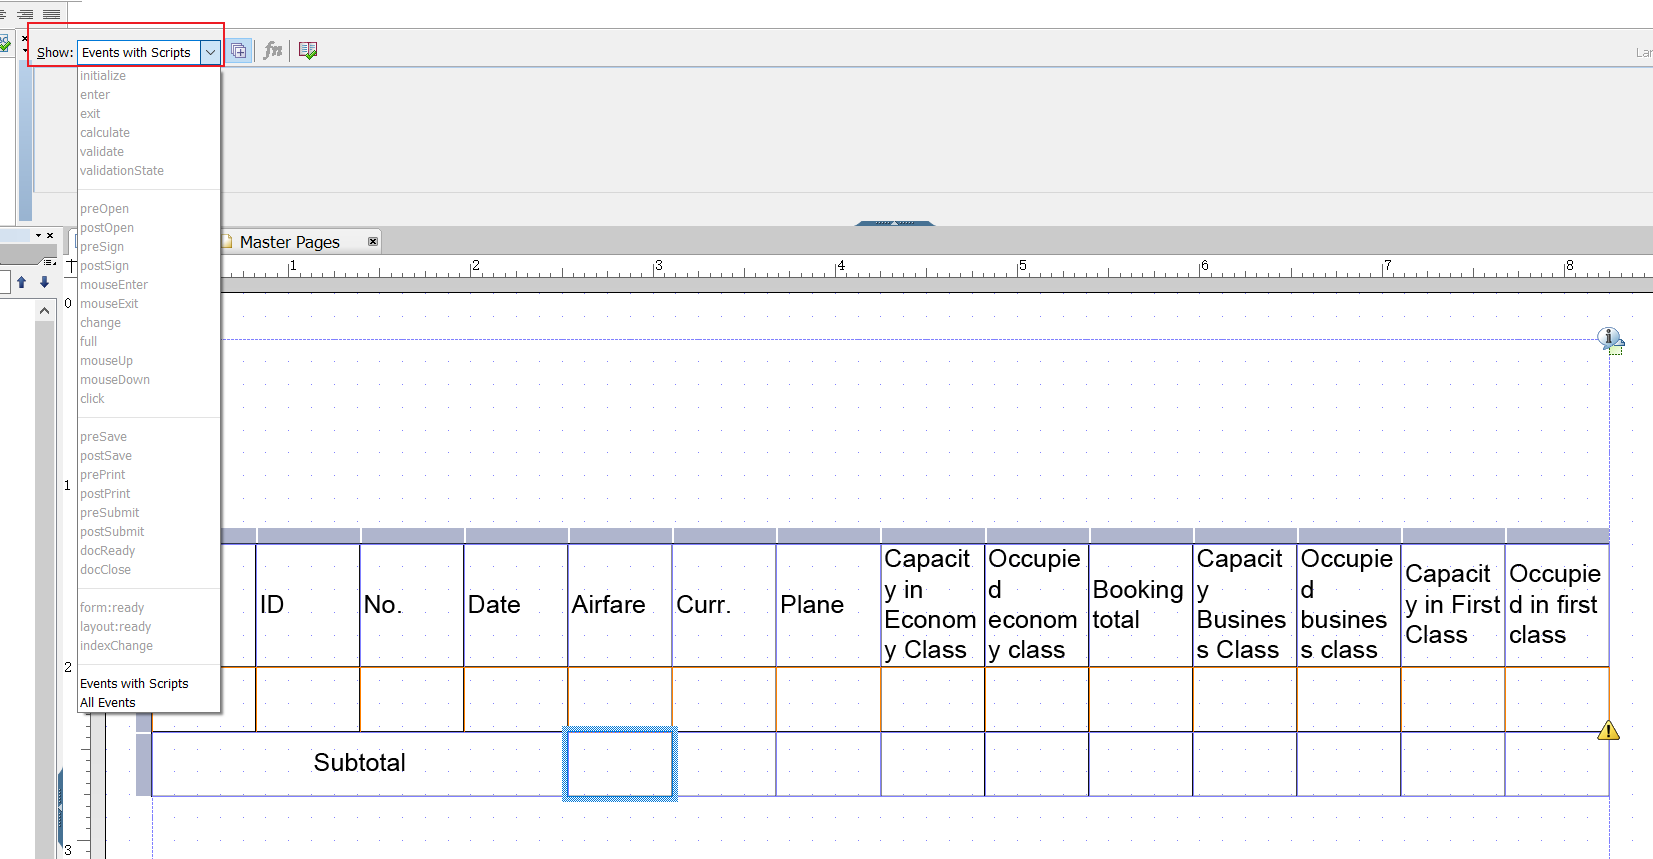Open the palette list menu icon
Screen dimensions: 1653x859
click(48, 262)
